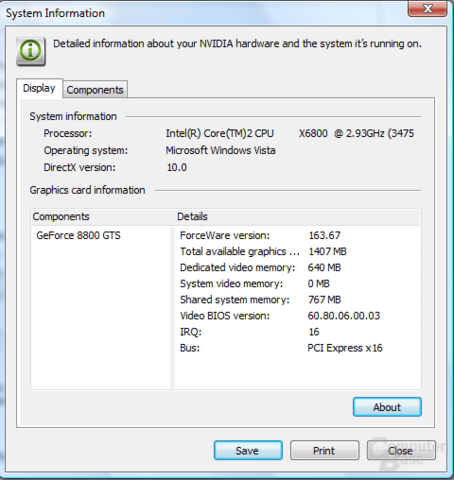
Task: Close the System Information dialog via Close button
Action: point(401,450)
